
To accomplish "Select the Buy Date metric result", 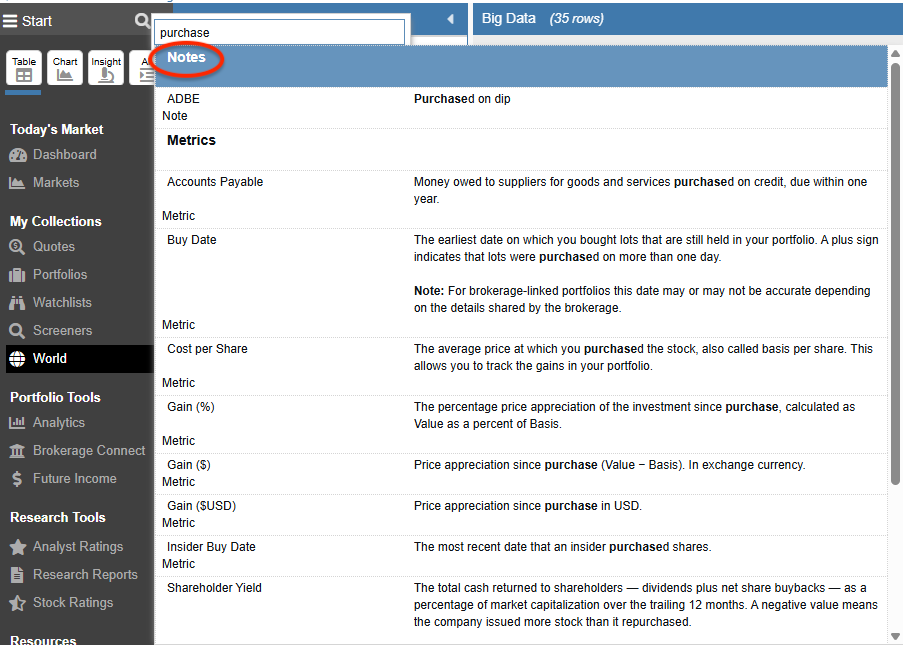I will (521, 283).
